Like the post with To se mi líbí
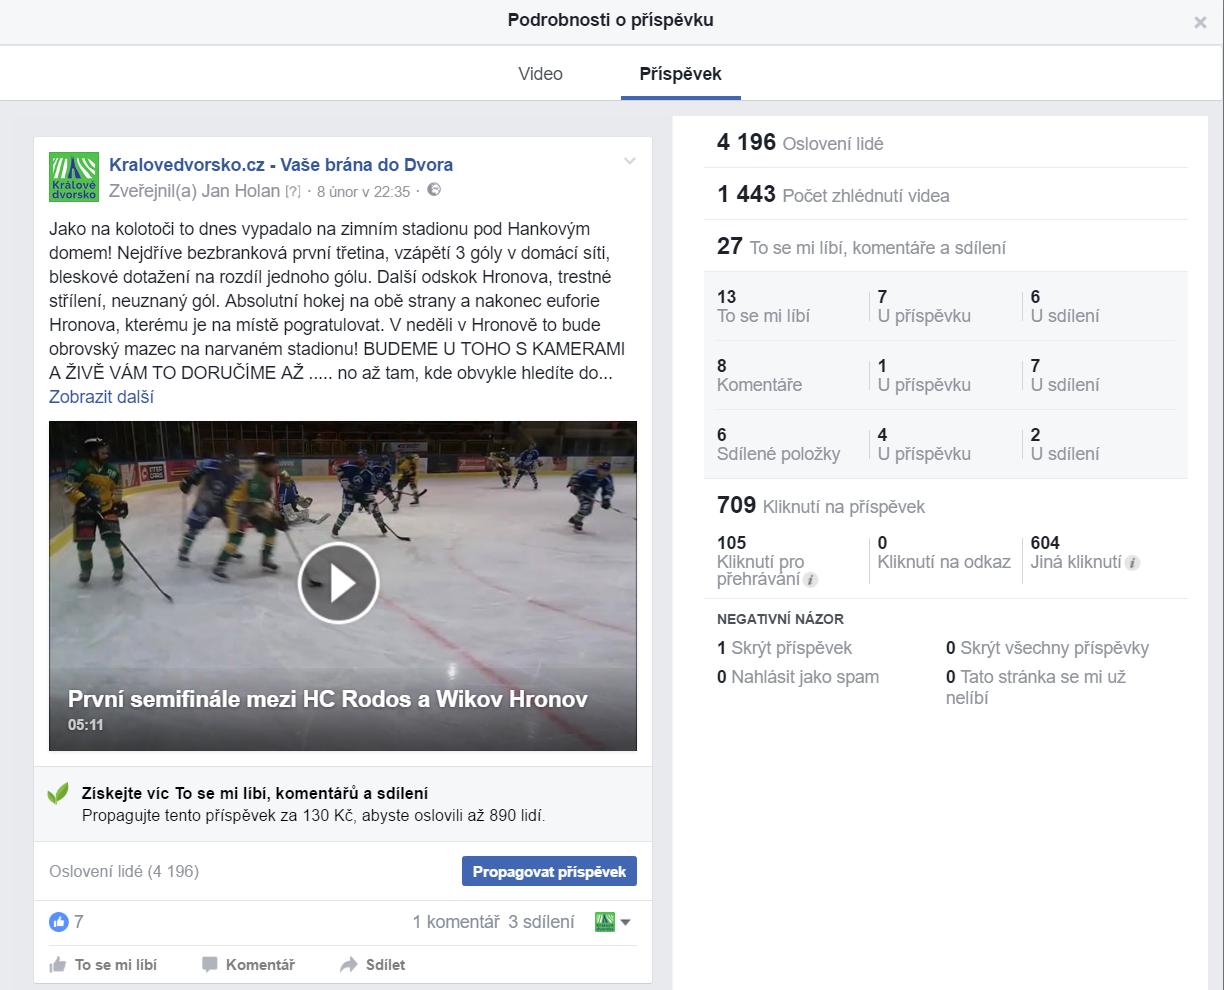Screen dimensions: 1224x990 point(104,965)
